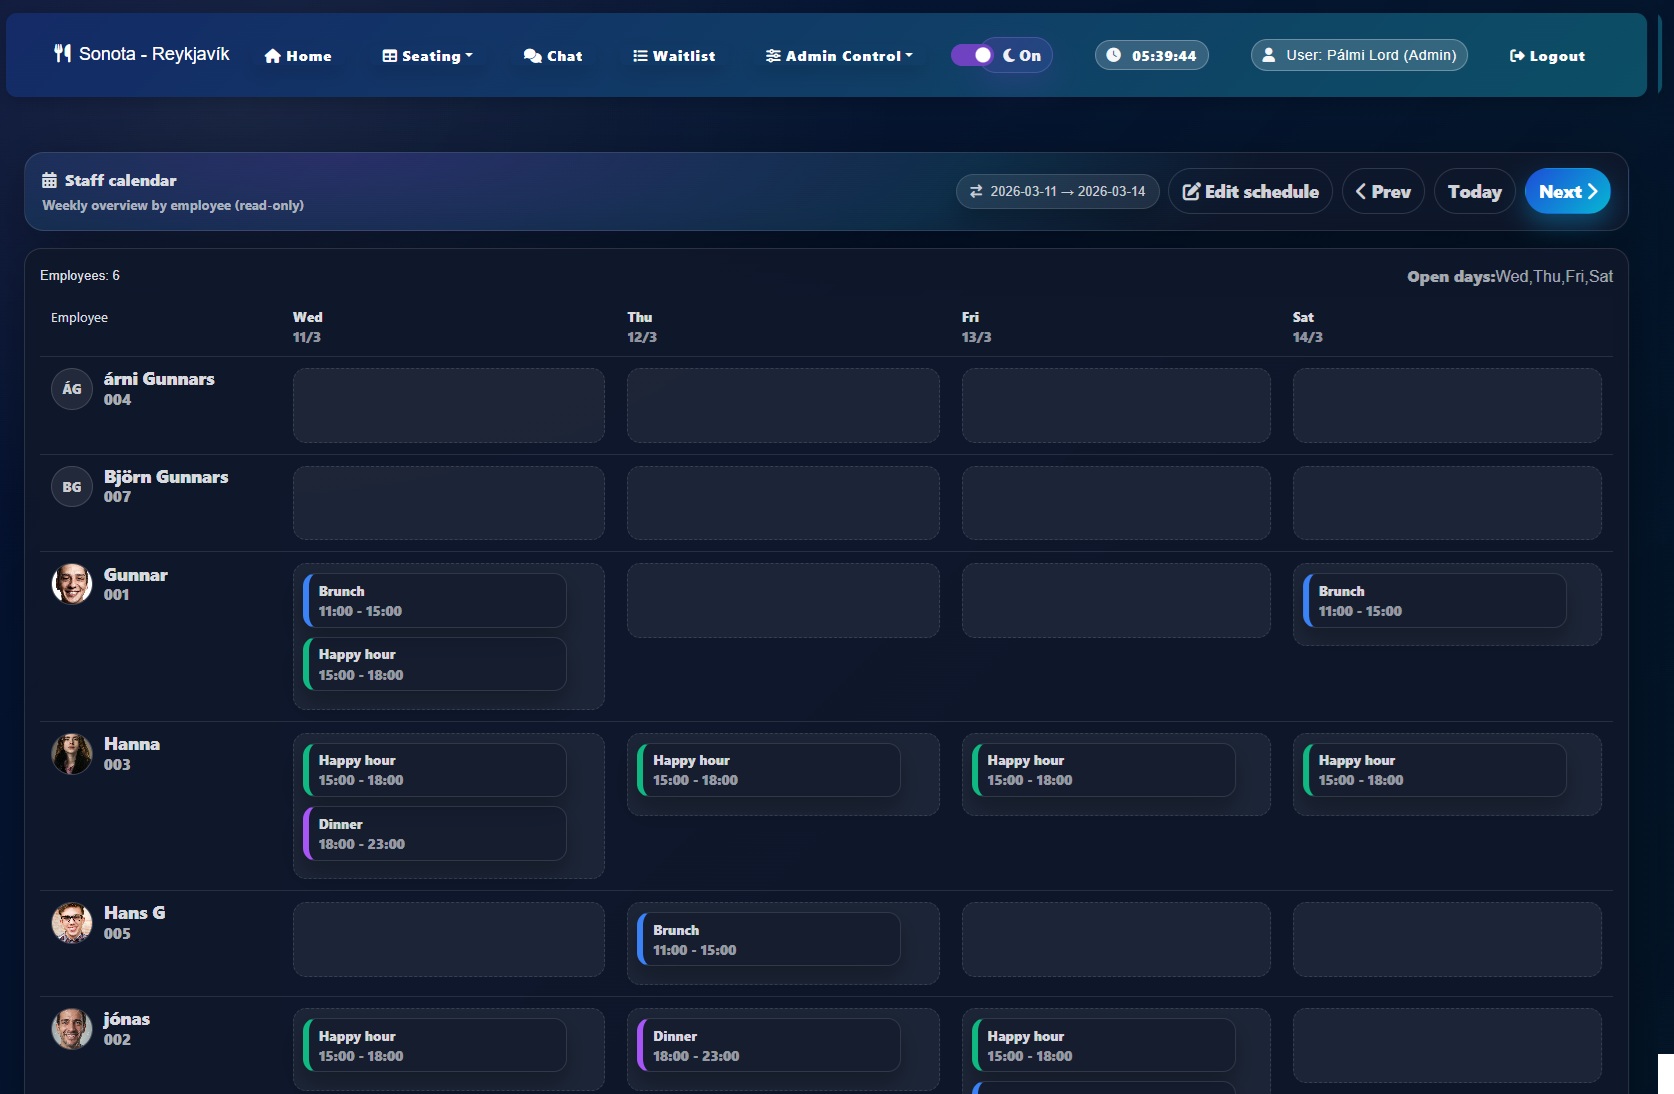
Task: Select the Home navigation icon
Action: click(271, 56)
